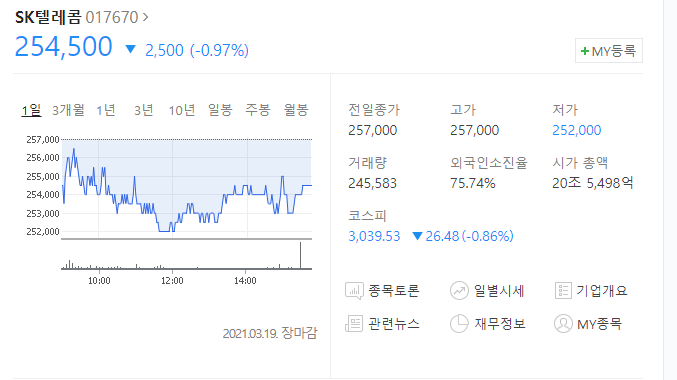This screenshot has height=380, width=677.
Task: Click the 시가 총액 value 20조 5,498억
Action: [592, 183]
